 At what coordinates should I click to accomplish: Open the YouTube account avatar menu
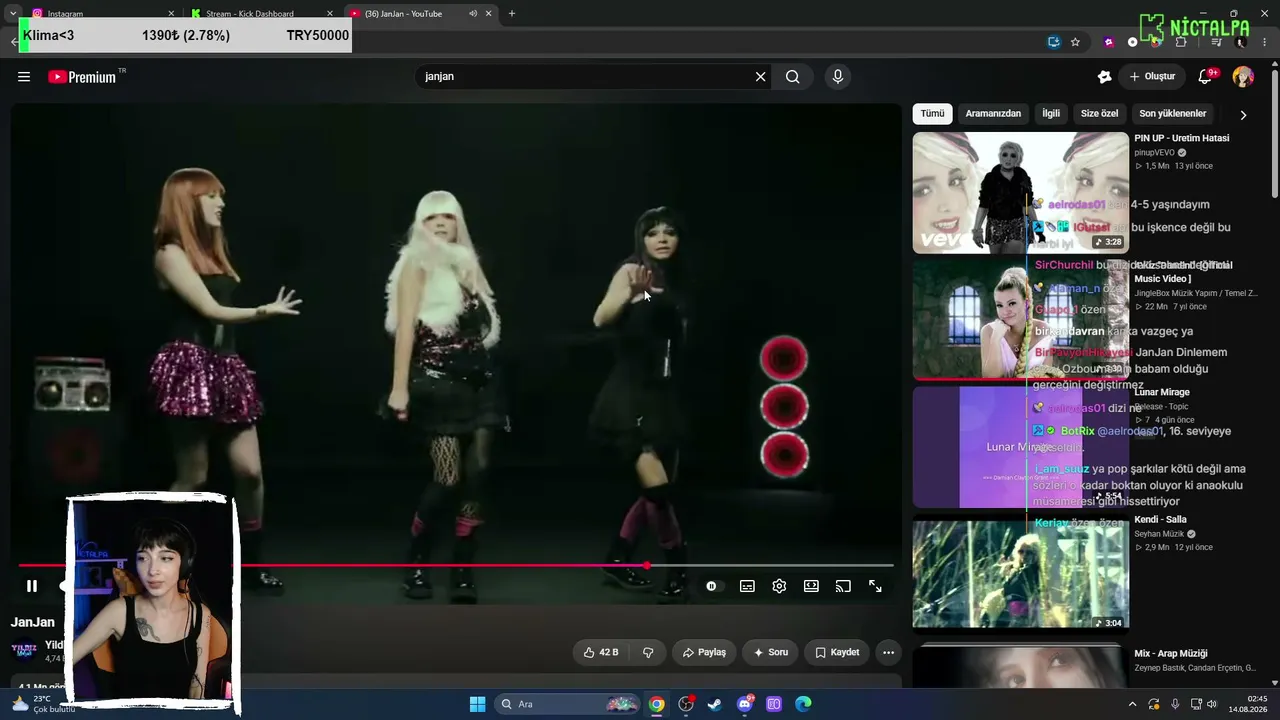1243,77
